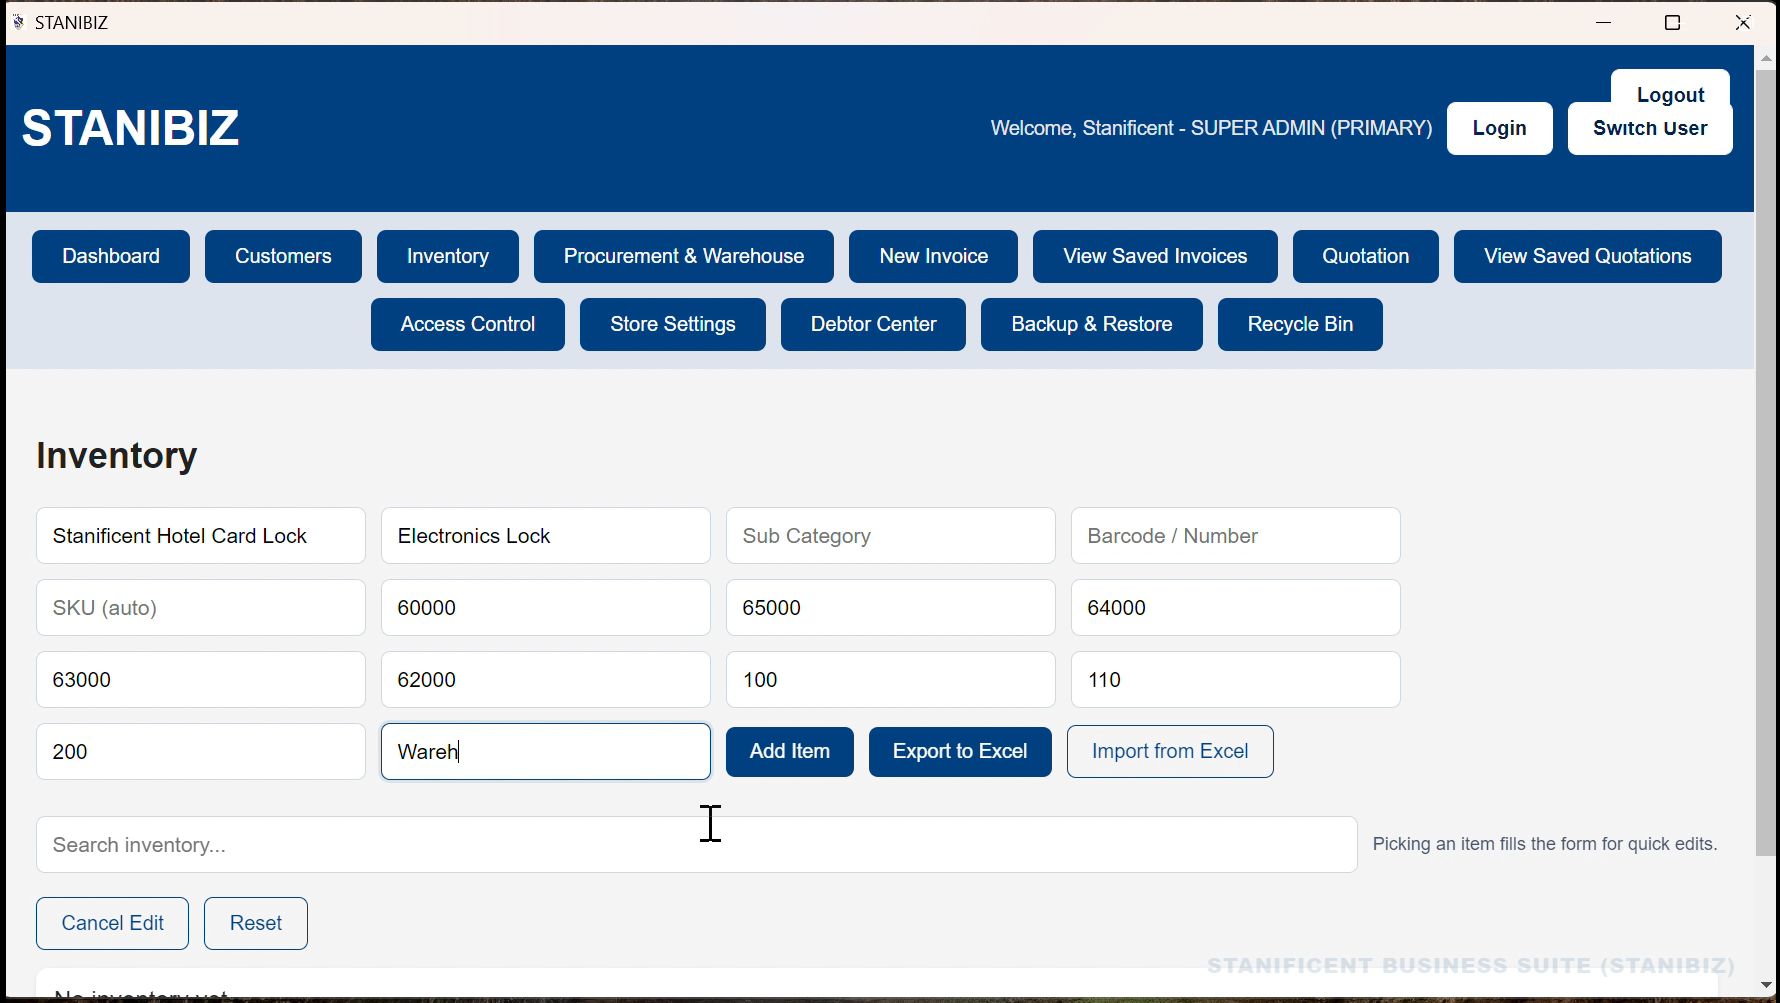
Task: Create a New Invoice
Action: click(x=932, y=256)
